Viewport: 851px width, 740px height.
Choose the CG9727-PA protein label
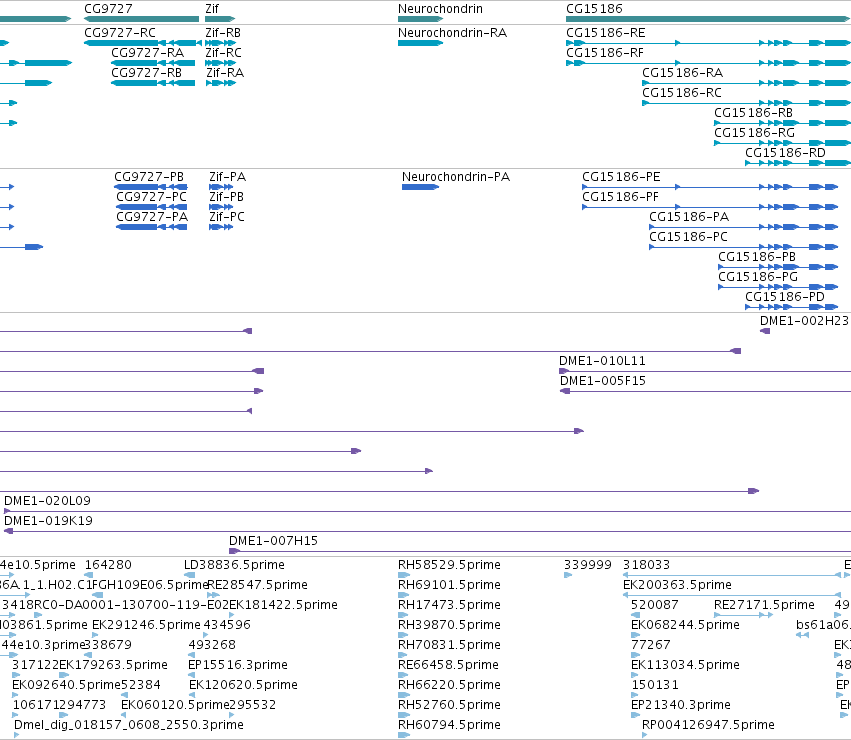pos(152,217)
